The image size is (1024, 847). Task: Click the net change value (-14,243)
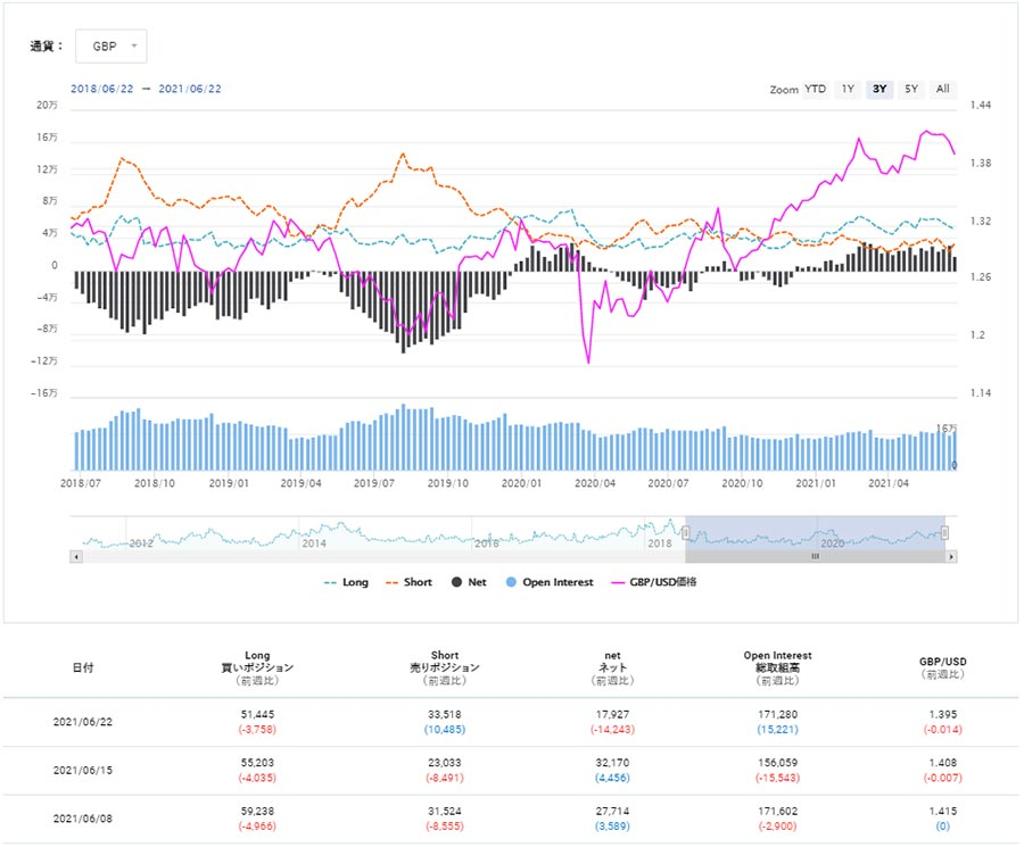click(x=613, y=729)
